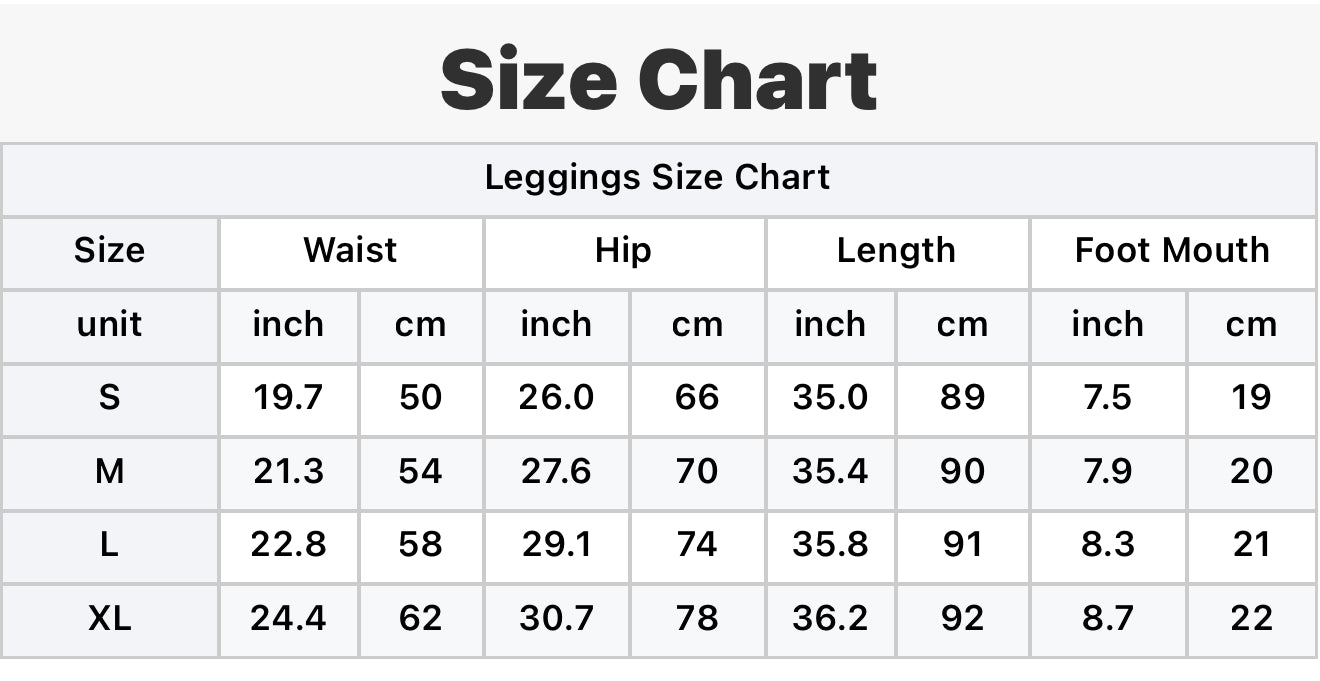Click the Size Chart heading
The image size is (1320, 681).
click(659, 80)
